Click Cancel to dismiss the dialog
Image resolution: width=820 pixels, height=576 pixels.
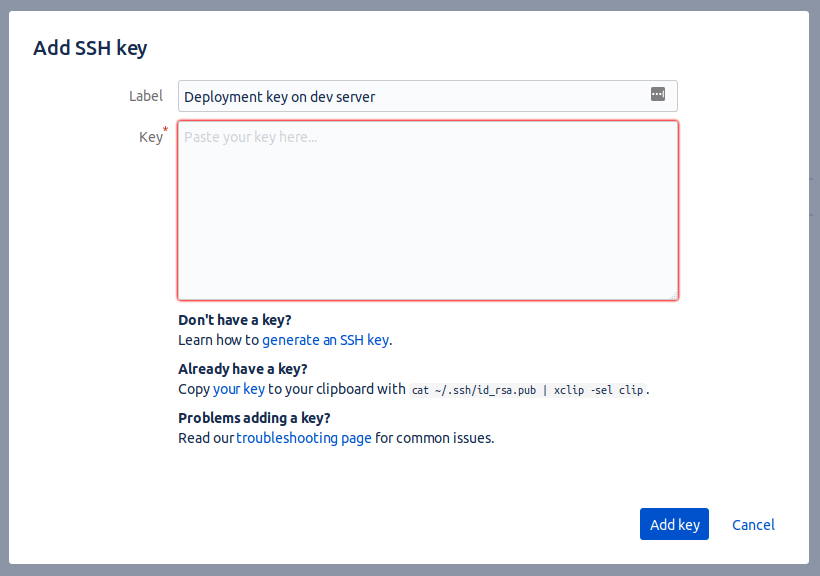coord(753,524)
